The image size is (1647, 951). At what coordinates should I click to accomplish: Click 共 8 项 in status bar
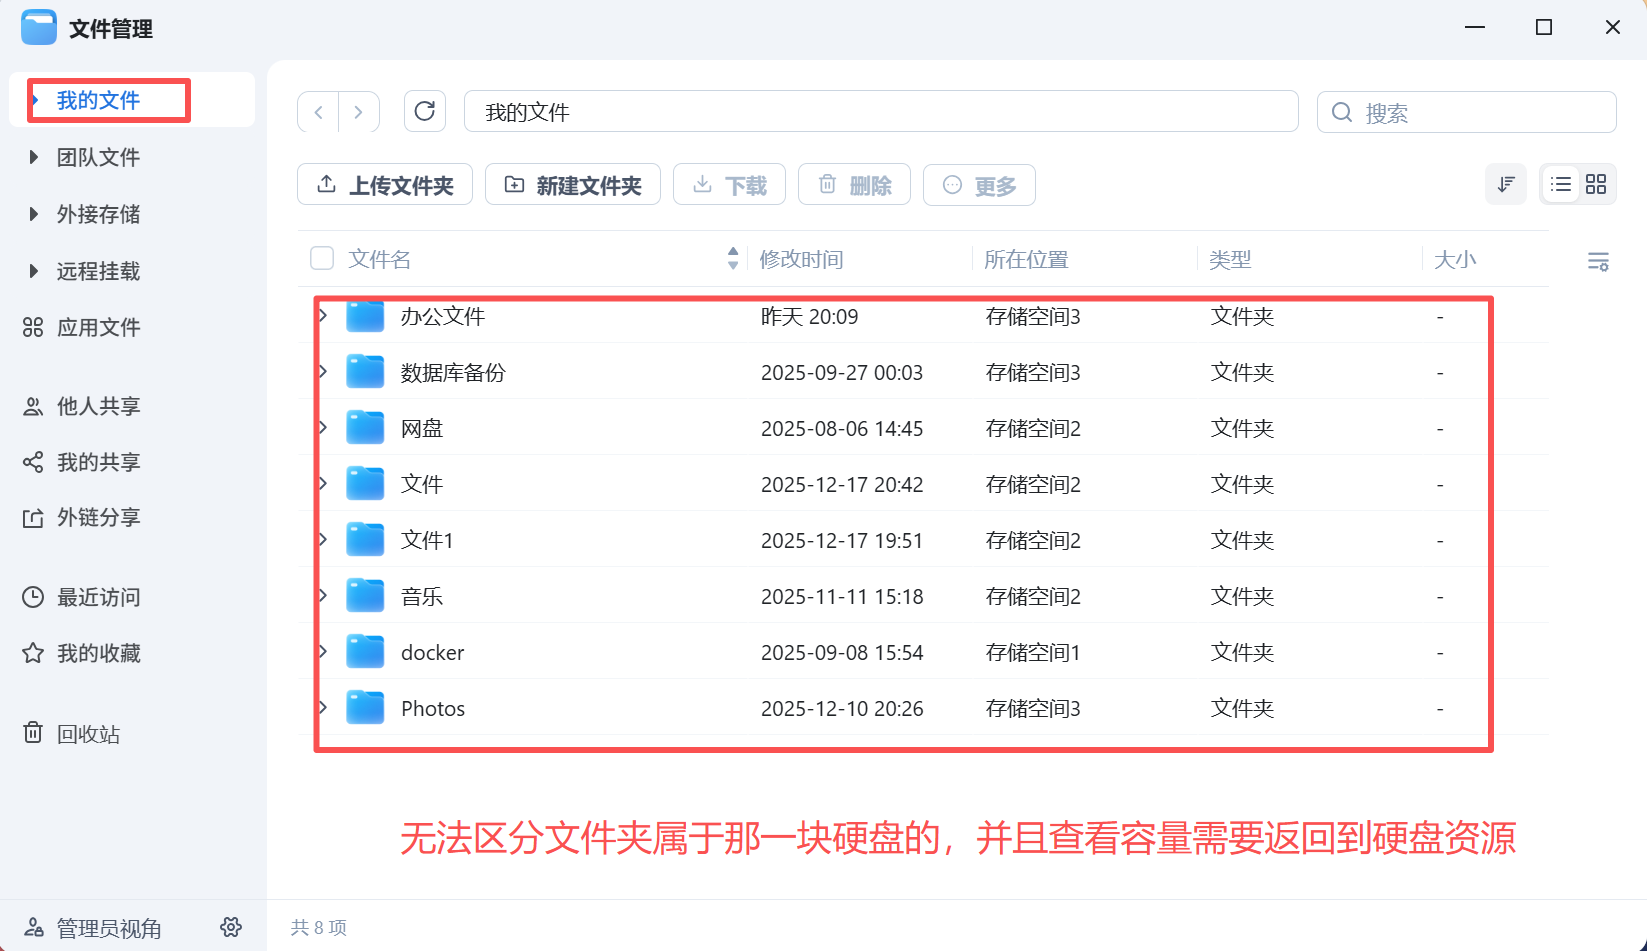click(319, 927)
